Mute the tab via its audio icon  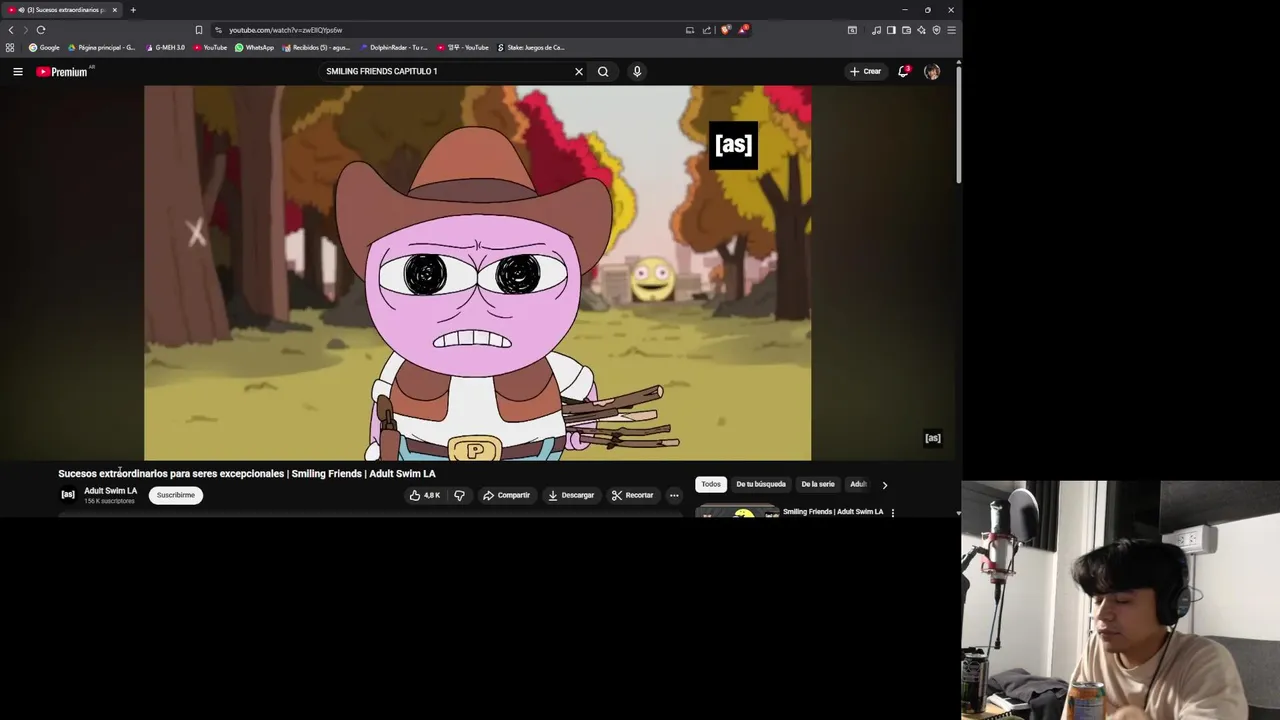click(22, 10)
